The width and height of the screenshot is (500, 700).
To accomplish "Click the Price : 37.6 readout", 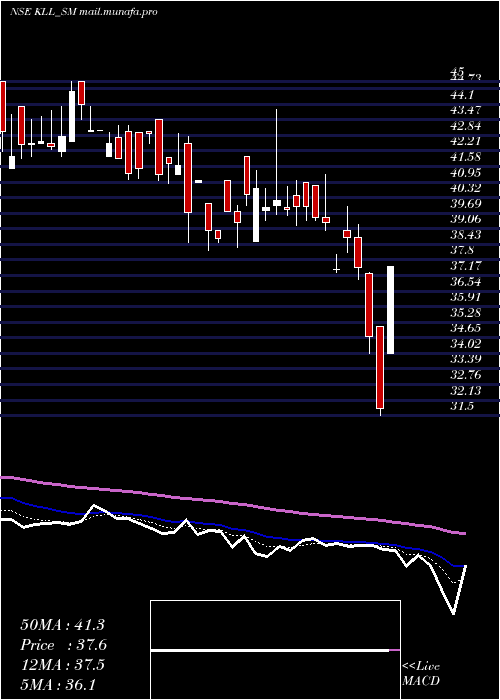I will (63, 645).
